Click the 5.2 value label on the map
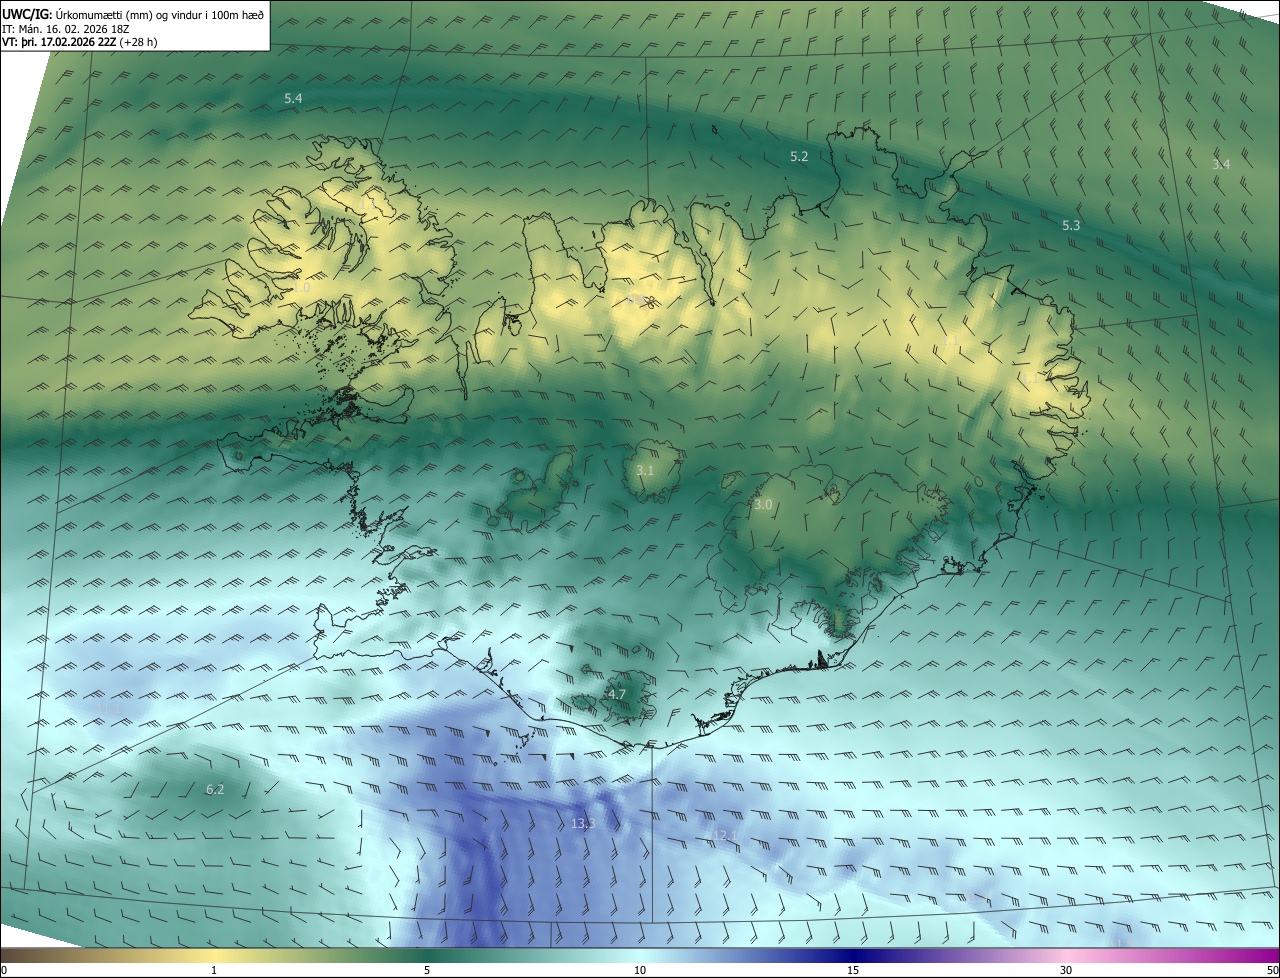The height and width of the screenshot is (978, 1280). tap(799, 156)
